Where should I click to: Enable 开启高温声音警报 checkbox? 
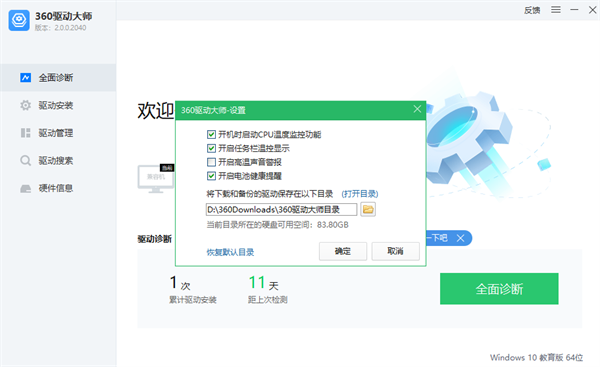pos(211,162)
